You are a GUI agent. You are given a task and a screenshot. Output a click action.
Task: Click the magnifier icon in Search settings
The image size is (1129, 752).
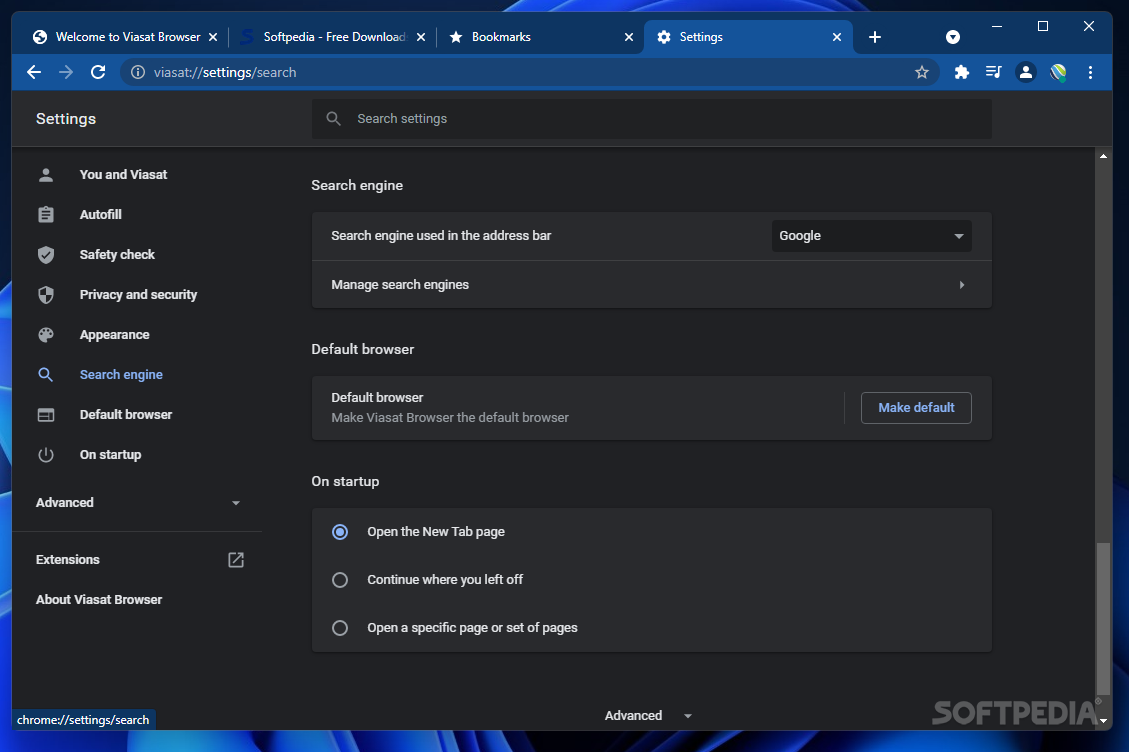[x=333, y=119]
